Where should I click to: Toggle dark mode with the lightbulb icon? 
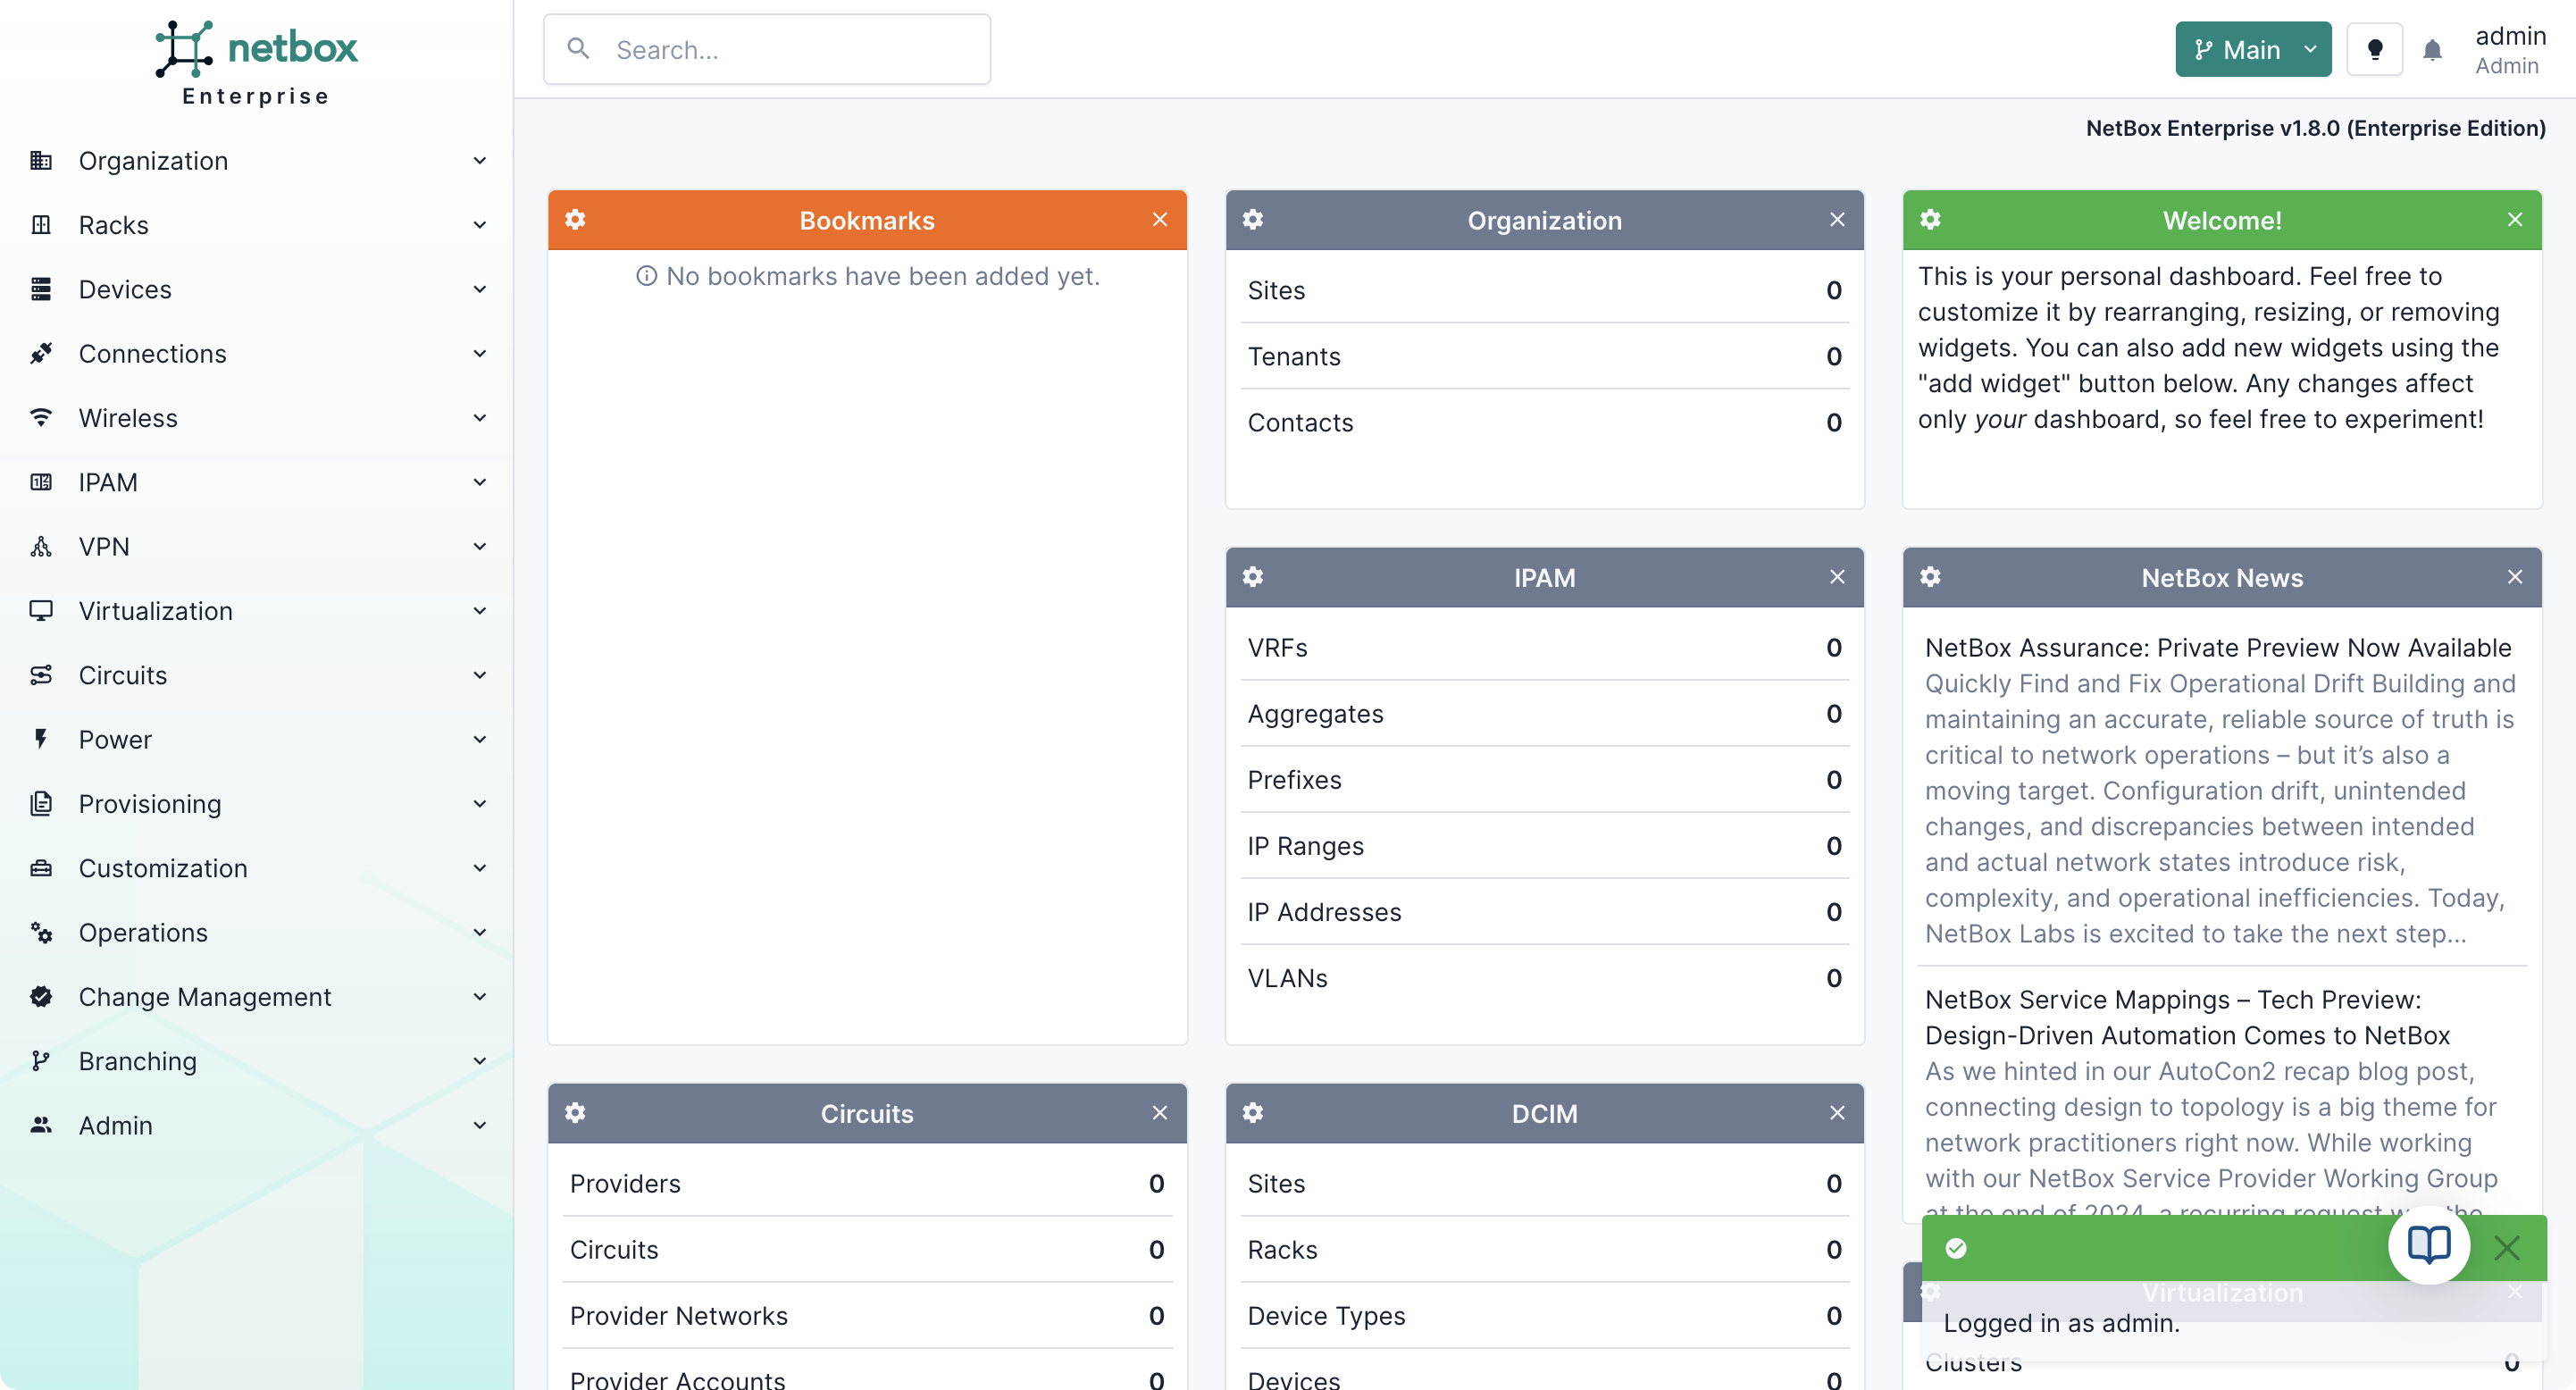[2374, 49]
